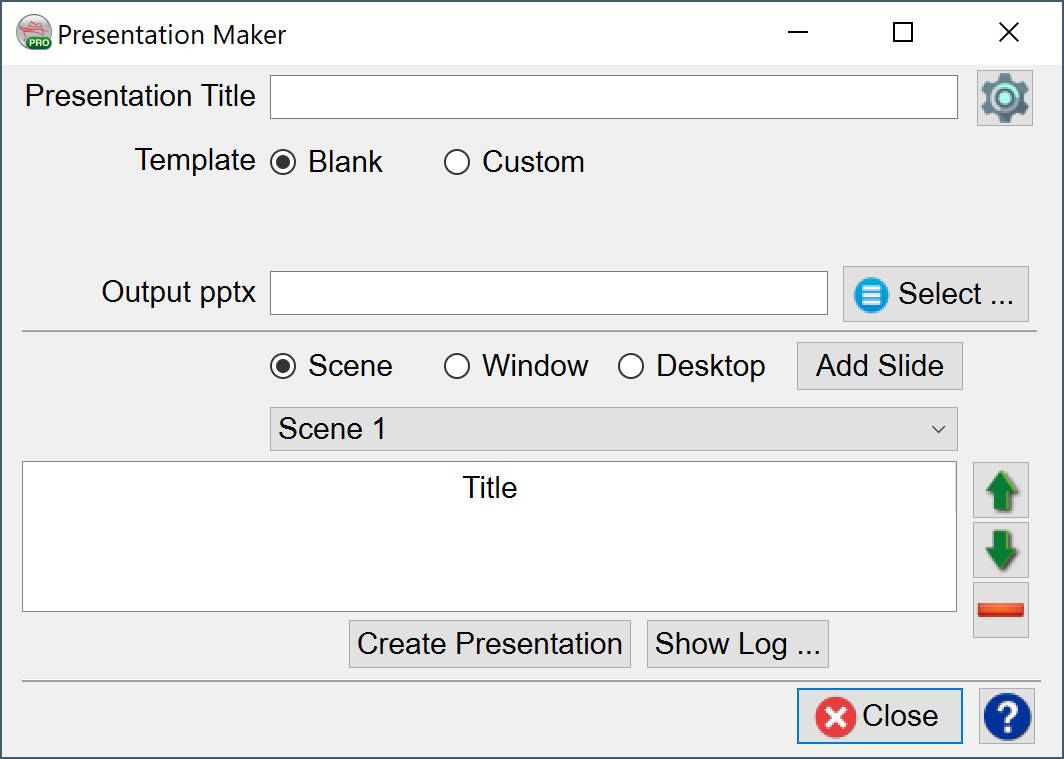Image resolution: width=1064 pixels, height=759 pixels.
Task: Move the slide up with green arrow
Action: [x=1000, y=490]
